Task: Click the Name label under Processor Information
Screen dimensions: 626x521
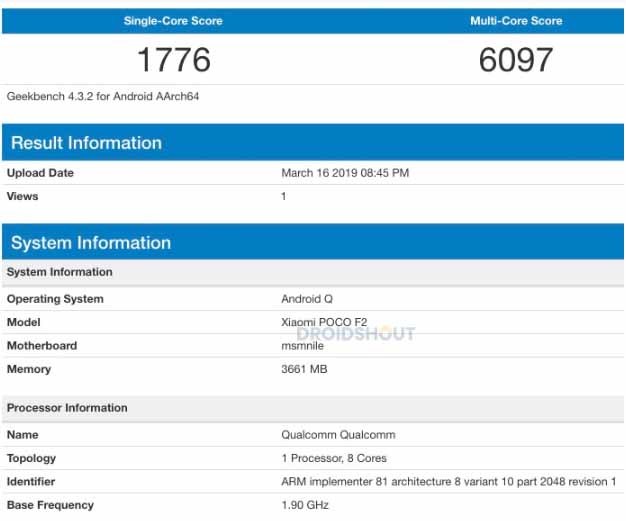Action: pos(22,435)
